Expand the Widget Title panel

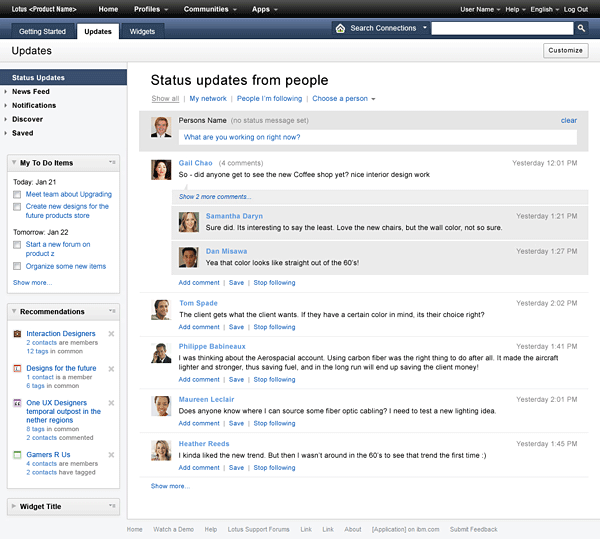[x=14, y=506]
